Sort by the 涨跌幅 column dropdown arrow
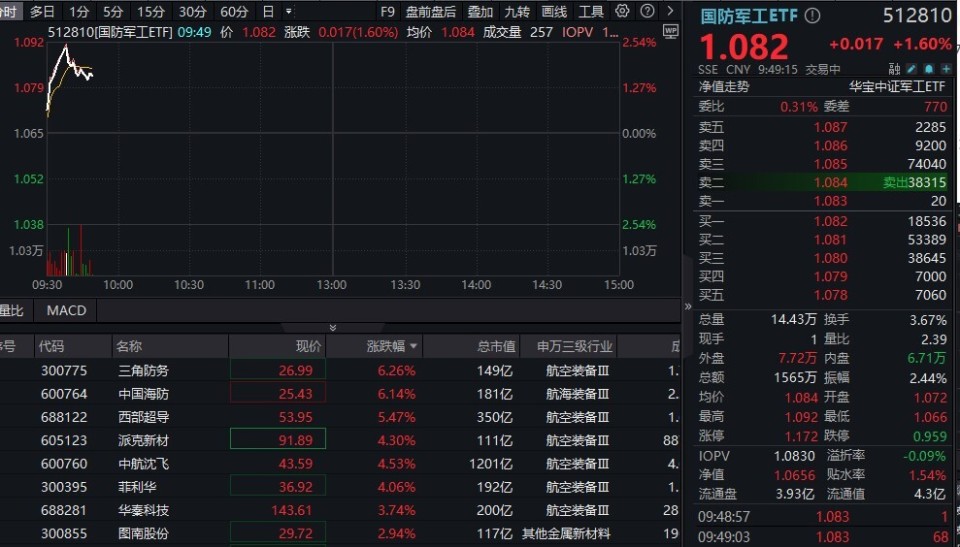The height and width of the screenshot is (547, 960). tap(413, 347)
